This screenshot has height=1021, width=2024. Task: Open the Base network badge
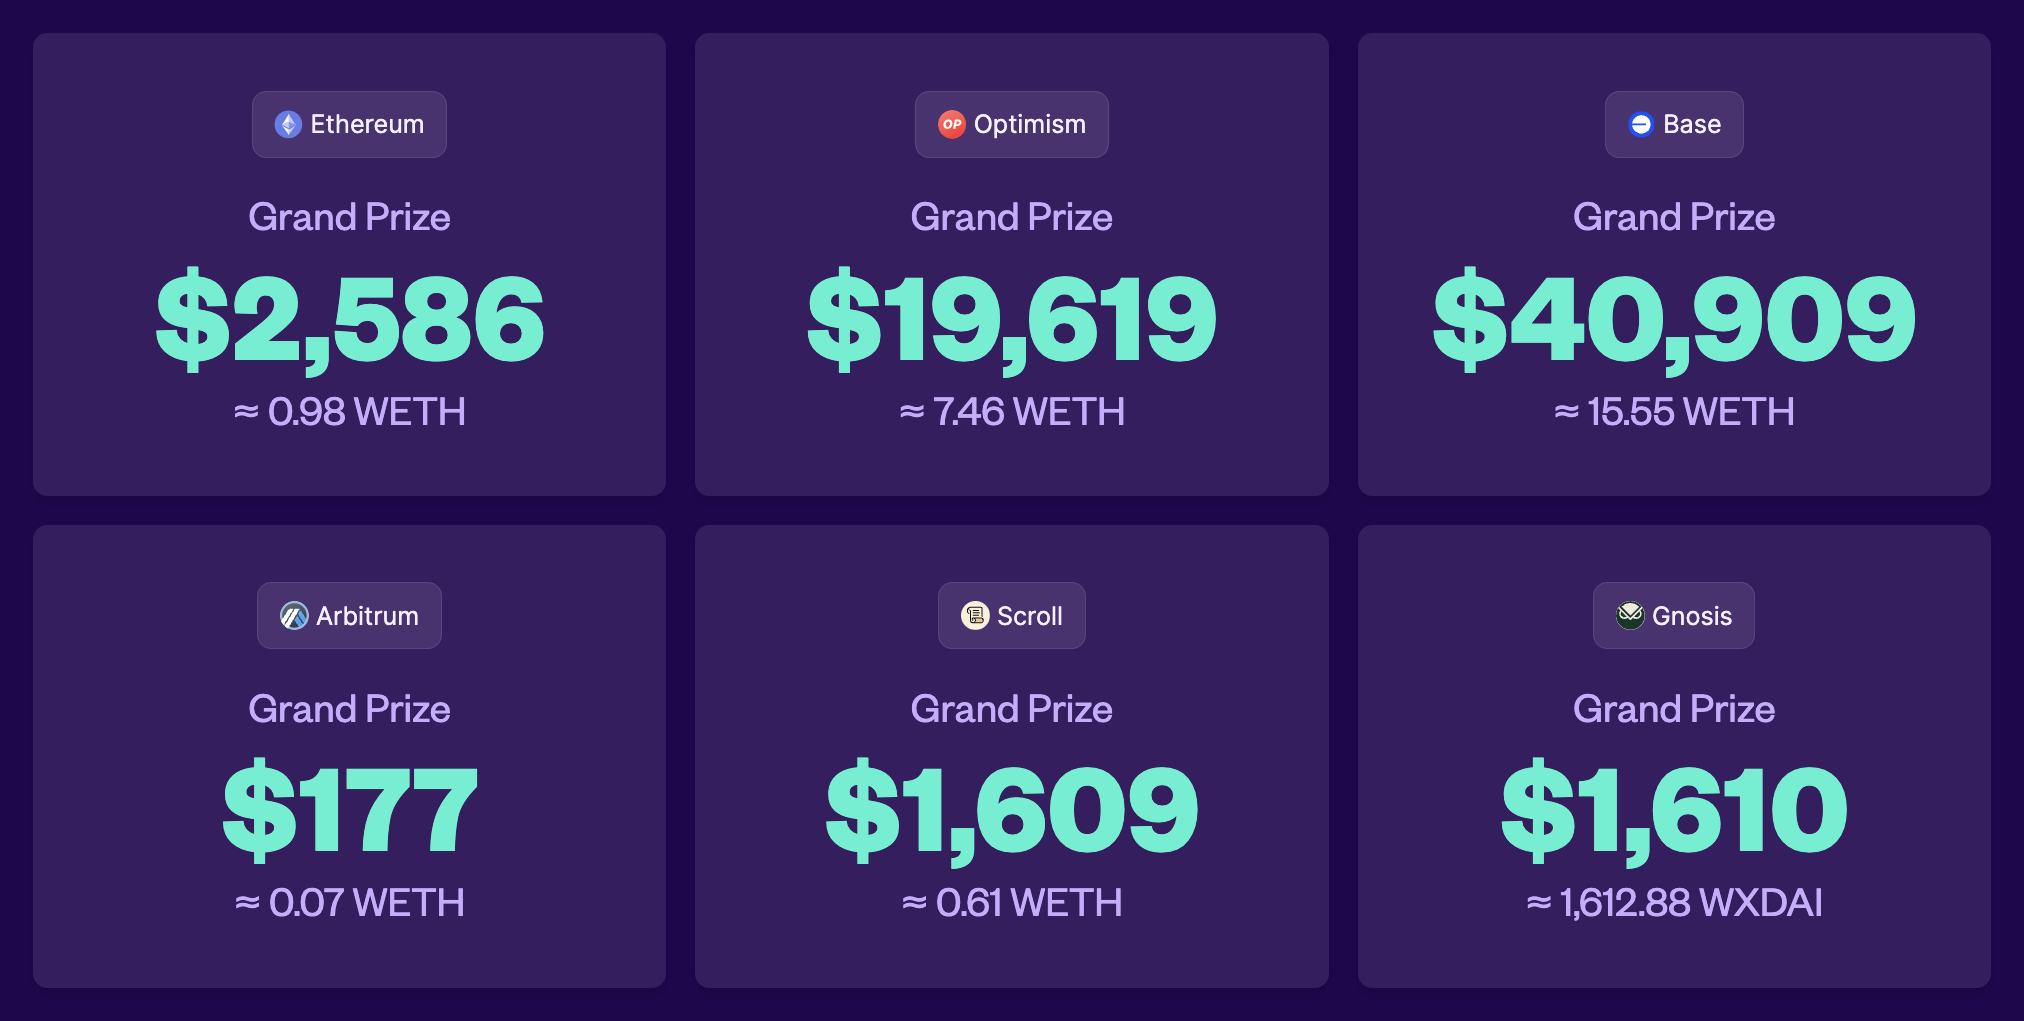click(x=1674, y=124)
